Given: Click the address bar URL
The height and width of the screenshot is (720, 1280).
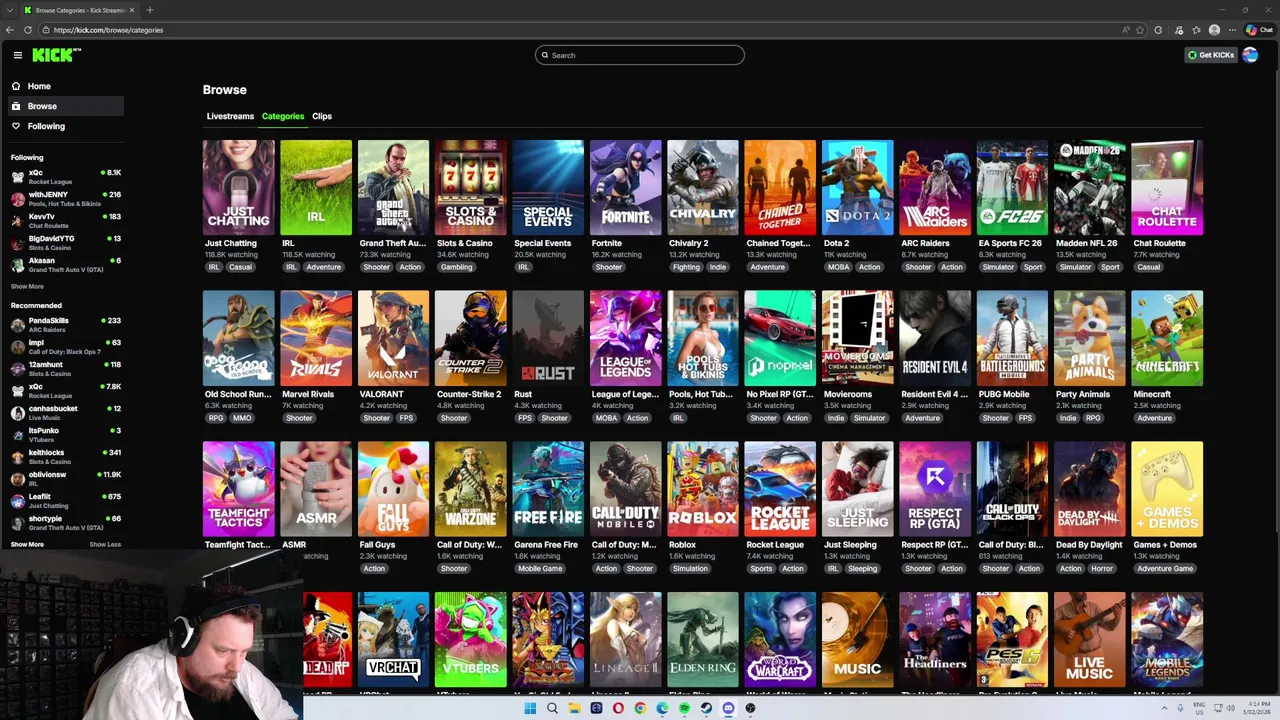Looking at the screenshot, I should (x=108, y=30).
